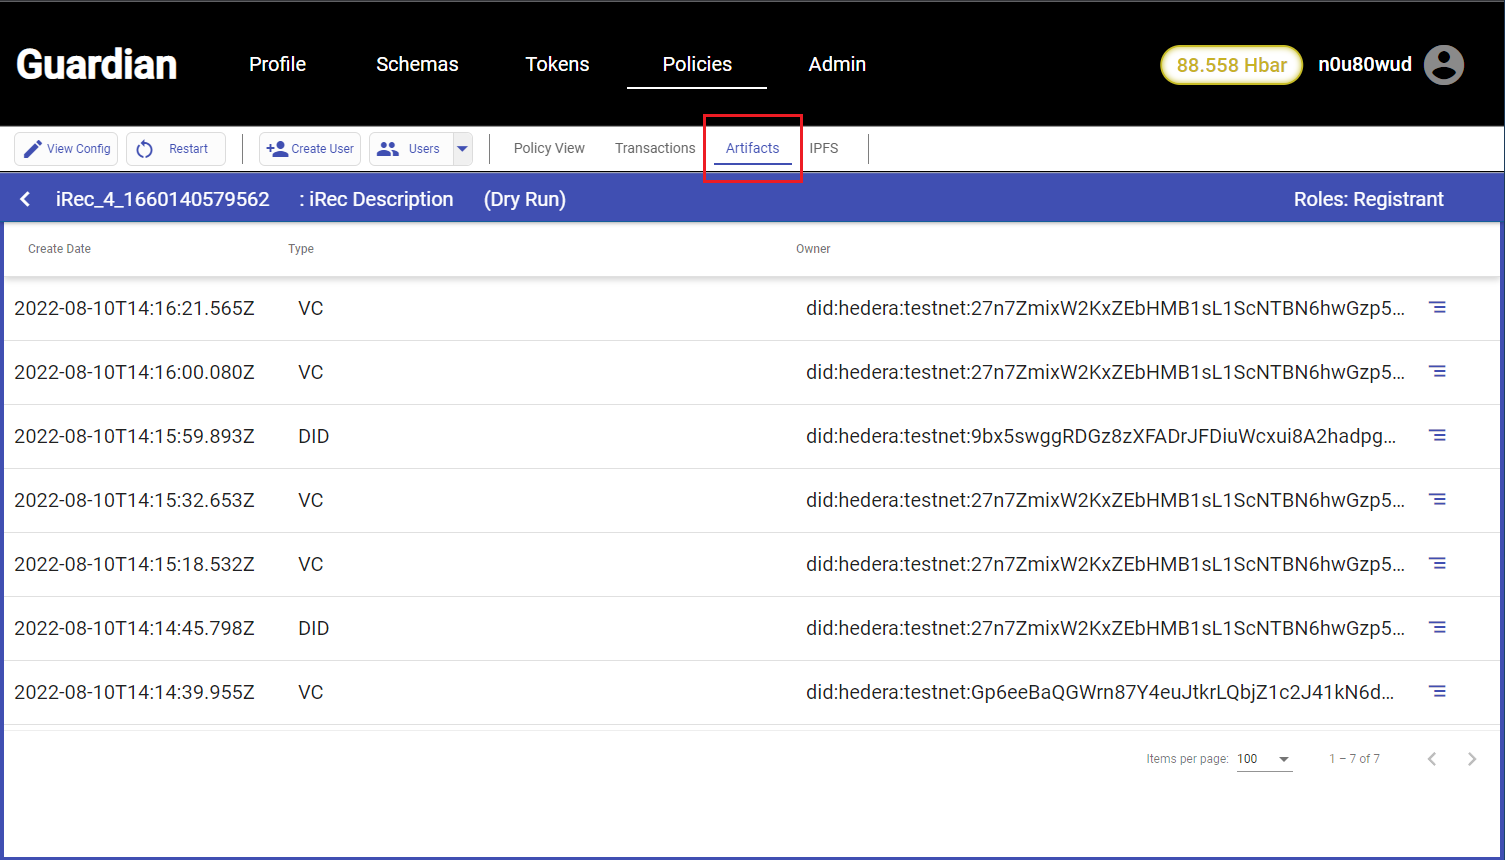
Task: Select the date 2022-08-10T14:16:21.565Z
Action: click(134, 308)
